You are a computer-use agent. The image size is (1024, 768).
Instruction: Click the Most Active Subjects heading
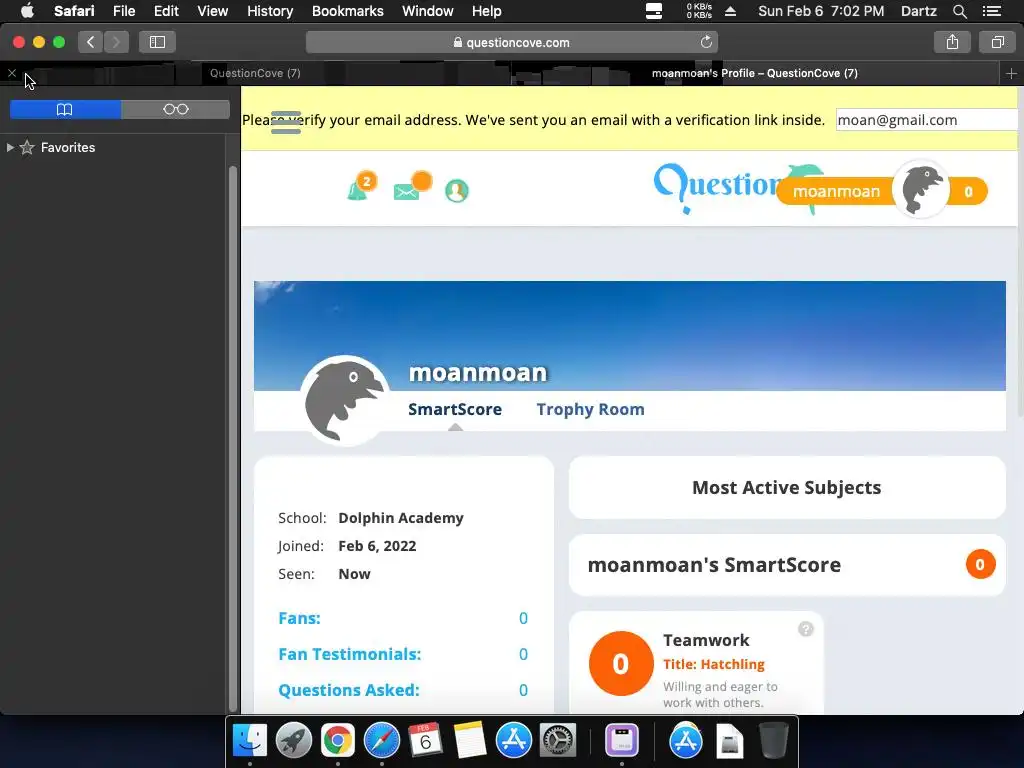786,488
